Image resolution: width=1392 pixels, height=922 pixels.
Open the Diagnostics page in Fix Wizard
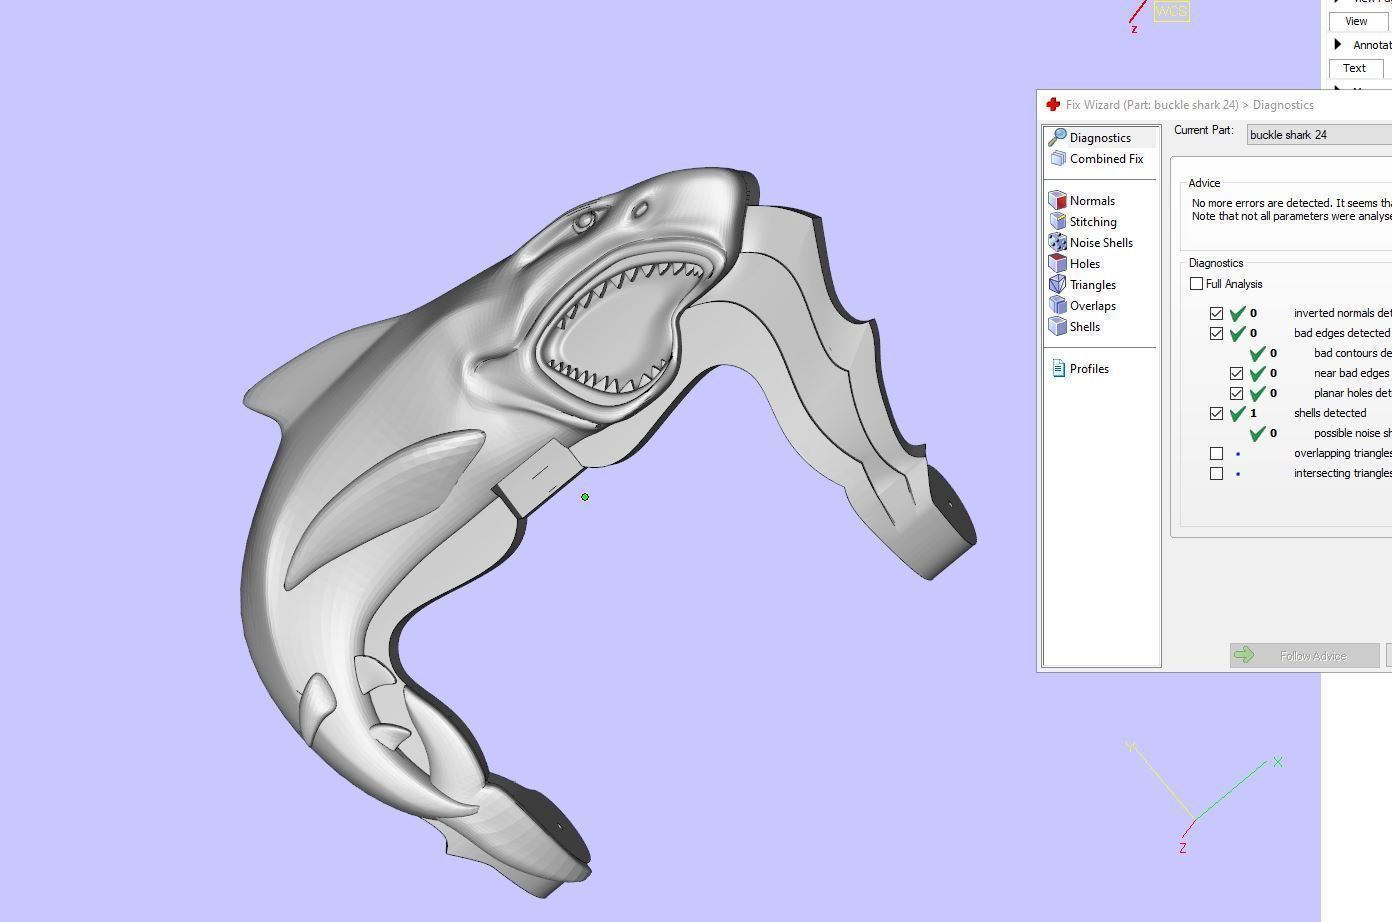[x=1101, y=137]
